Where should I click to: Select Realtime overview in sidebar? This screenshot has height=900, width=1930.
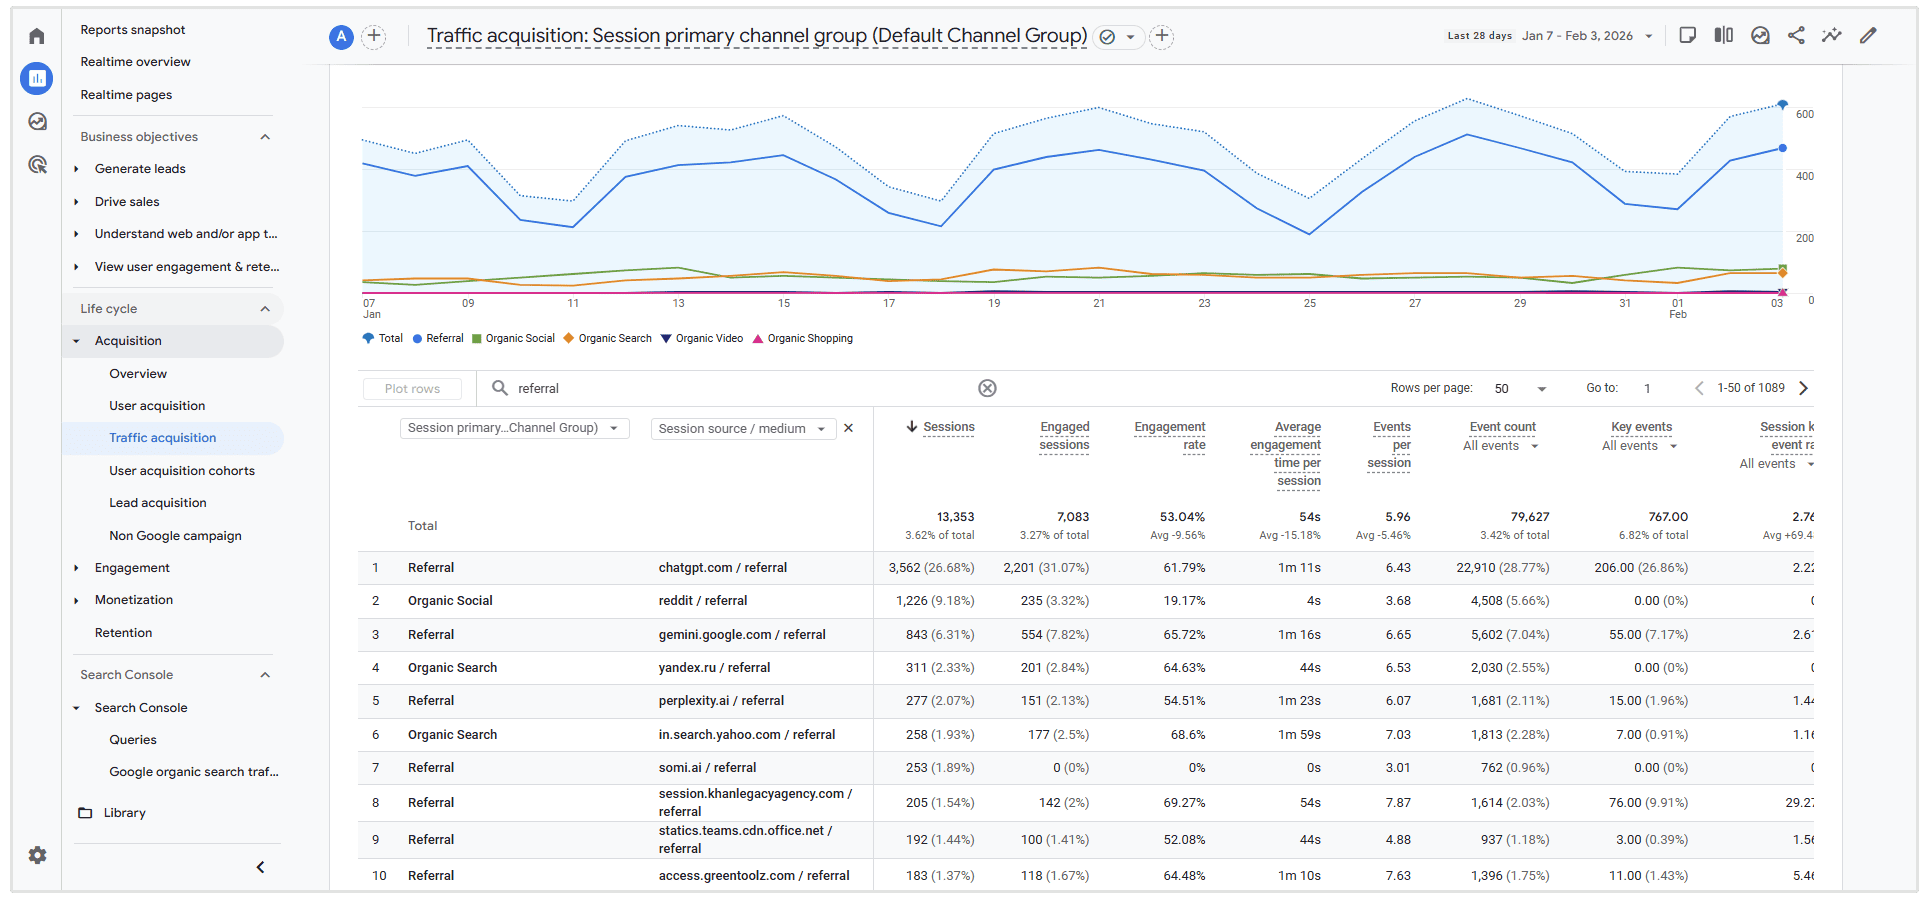(135, 62)
